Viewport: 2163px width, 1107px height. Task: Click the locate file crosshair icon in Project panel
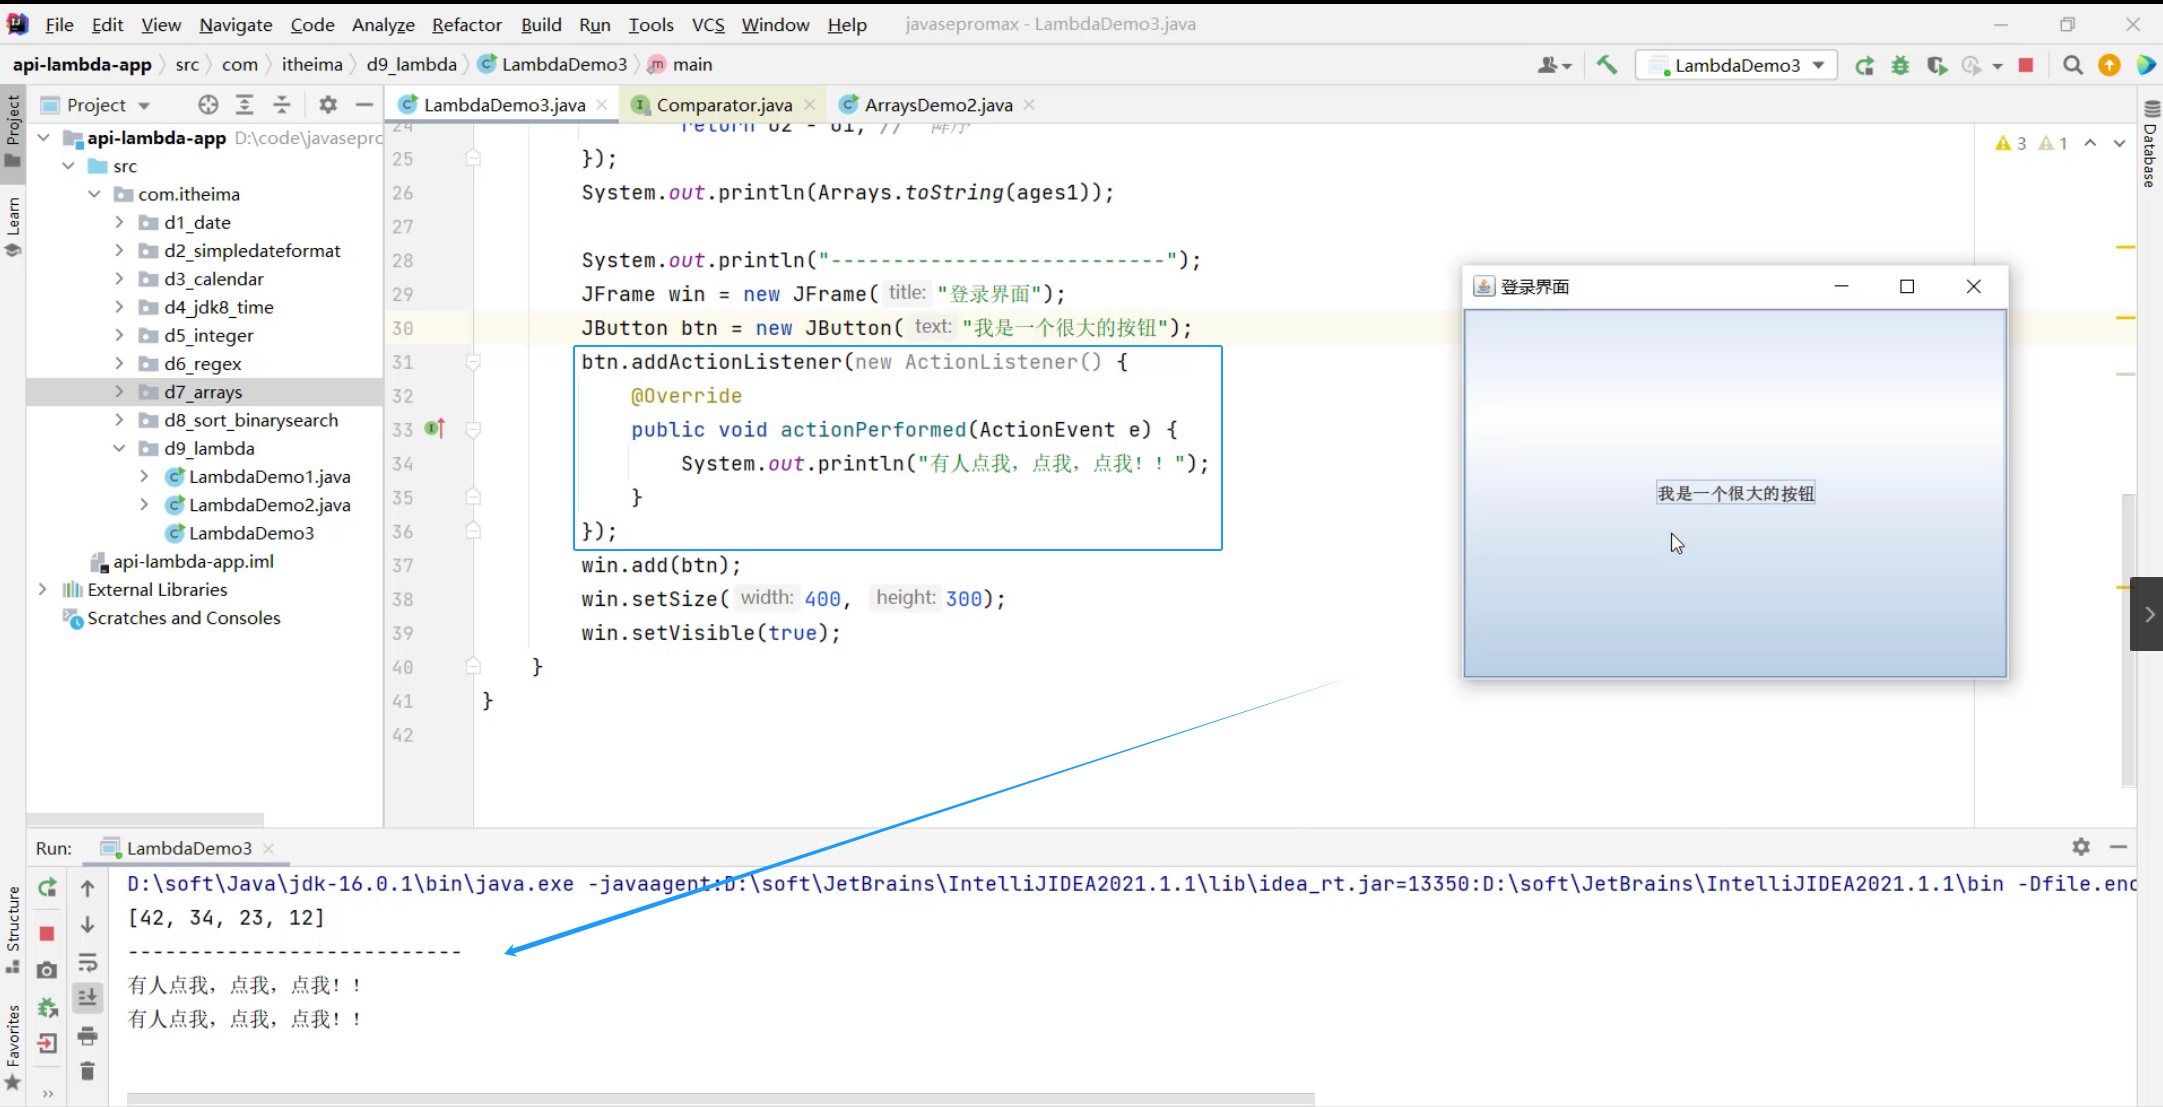click(208, 105)
